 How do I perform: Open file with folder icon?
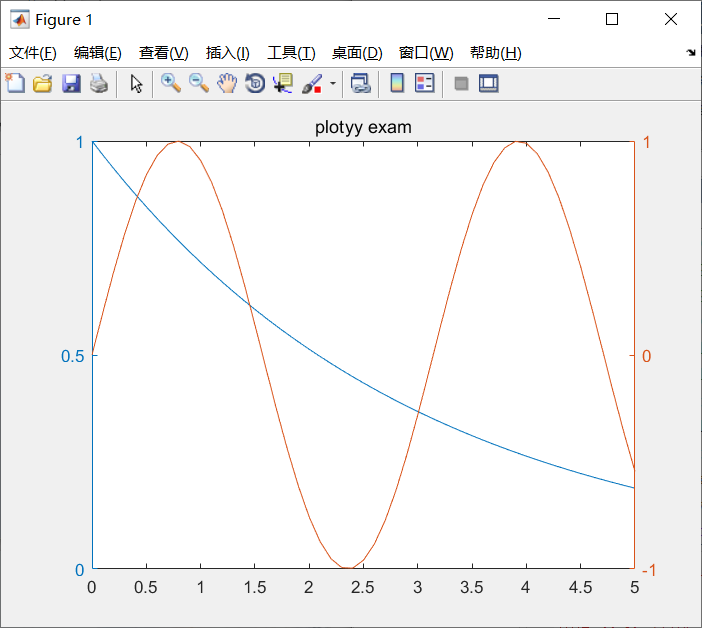point(43,83)
